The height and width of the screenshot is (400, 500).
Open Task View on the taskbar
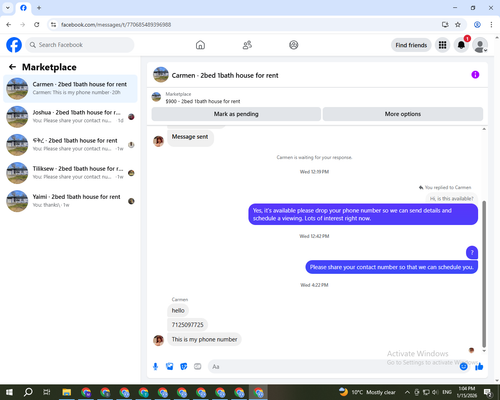[47, 392]
